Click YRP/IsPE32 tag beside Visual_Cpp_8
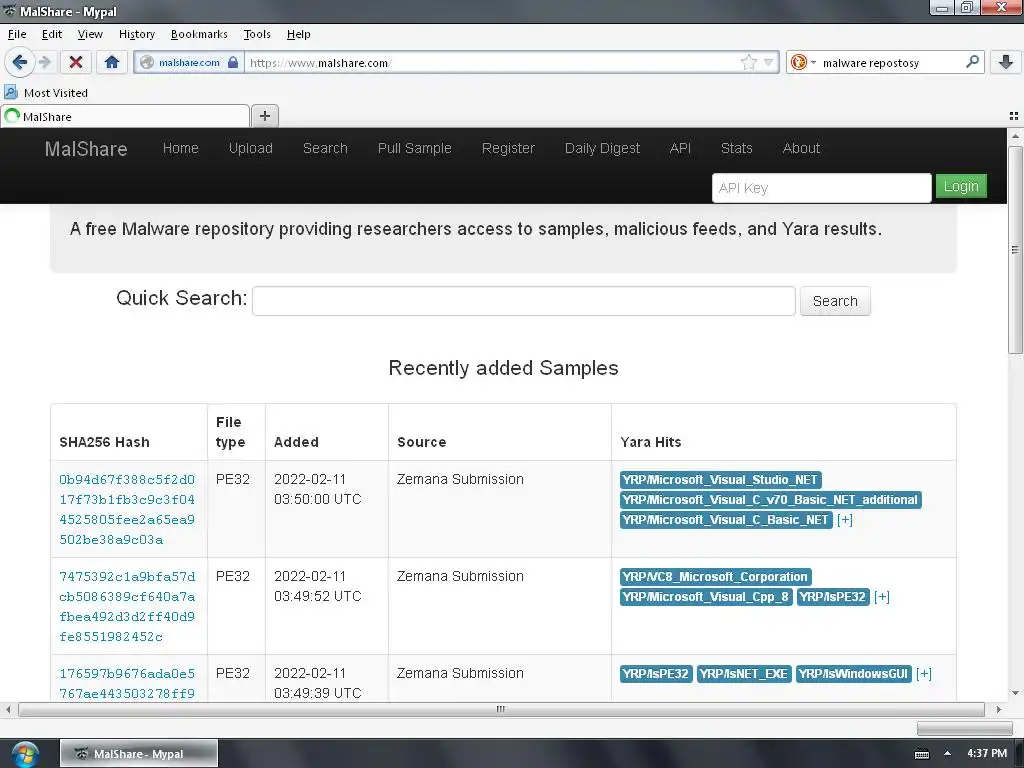Screen dimensions: 1024x768 [x=833, y=597]
